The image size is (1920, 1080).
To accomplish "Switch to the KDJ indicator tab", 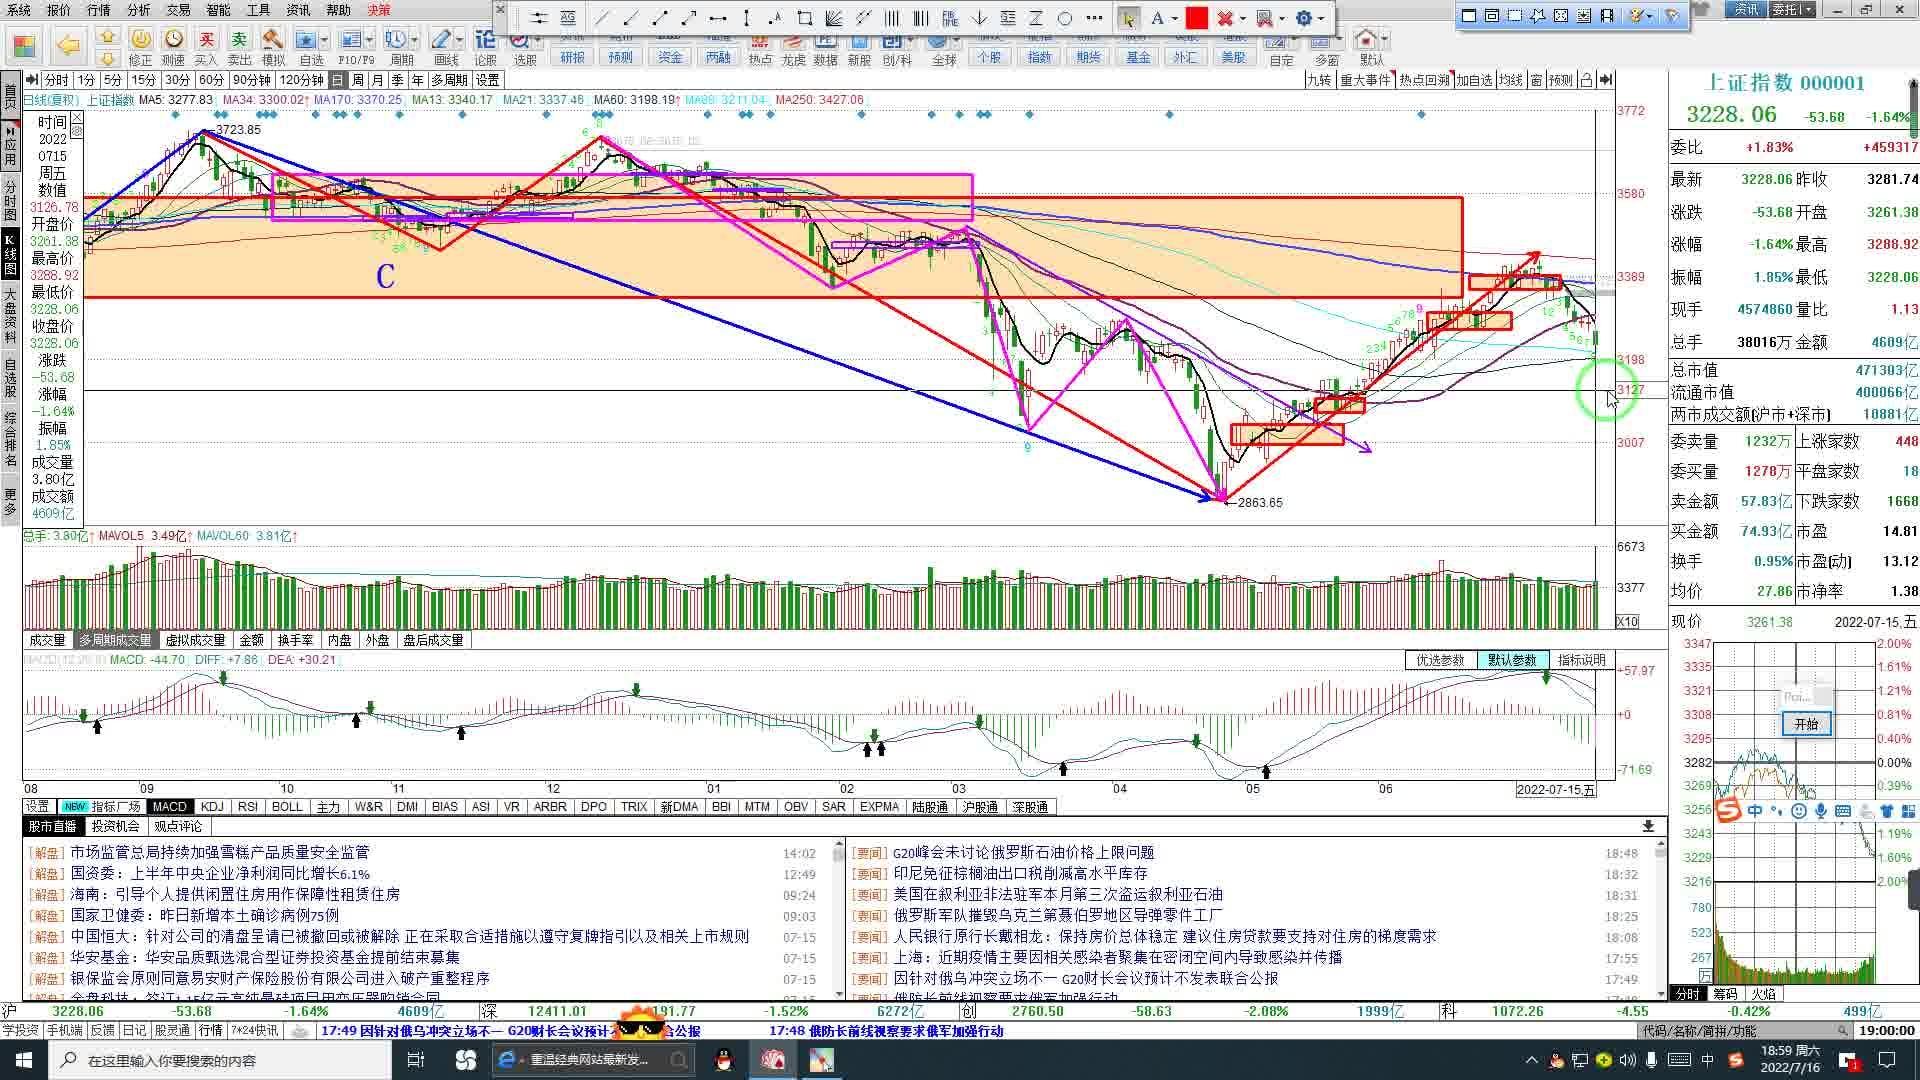I will [212, 806].
